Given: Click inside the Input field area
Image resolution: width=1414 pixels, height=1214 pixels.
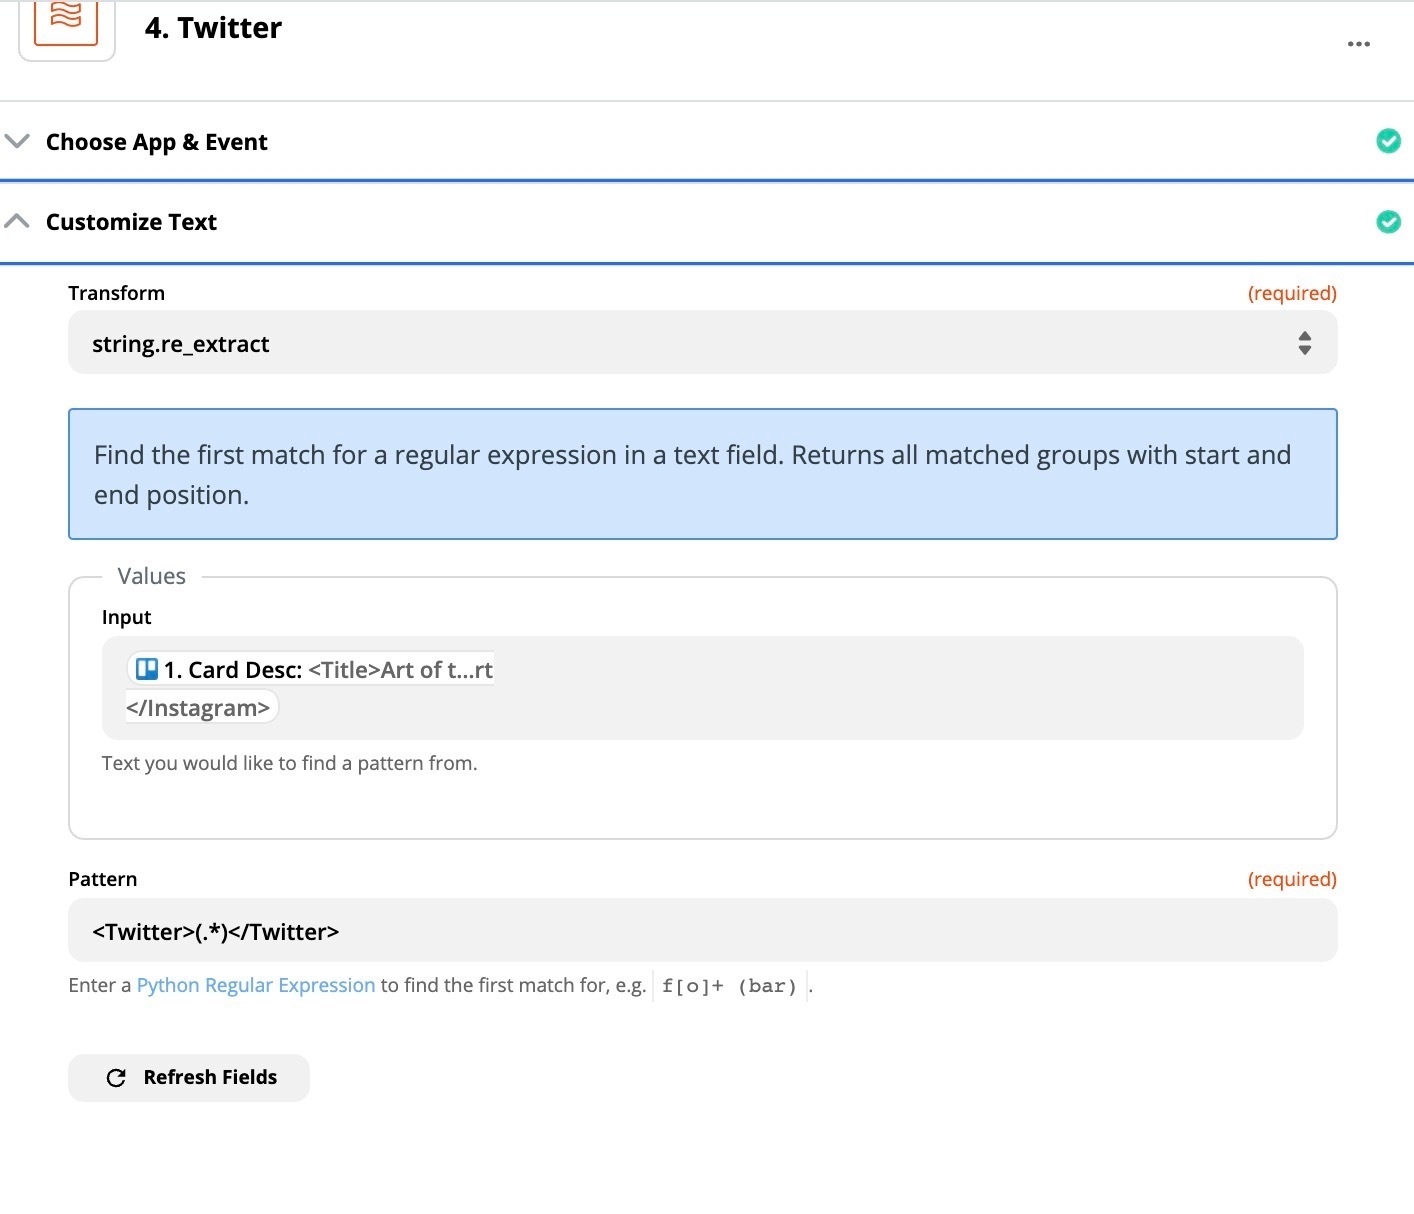Looking at the screenshot, I should 702,688.
